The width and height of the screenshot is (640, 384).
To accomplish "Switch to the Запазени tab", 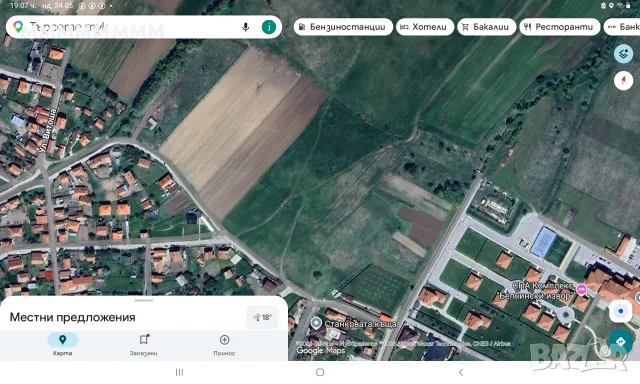I will 143,344.
